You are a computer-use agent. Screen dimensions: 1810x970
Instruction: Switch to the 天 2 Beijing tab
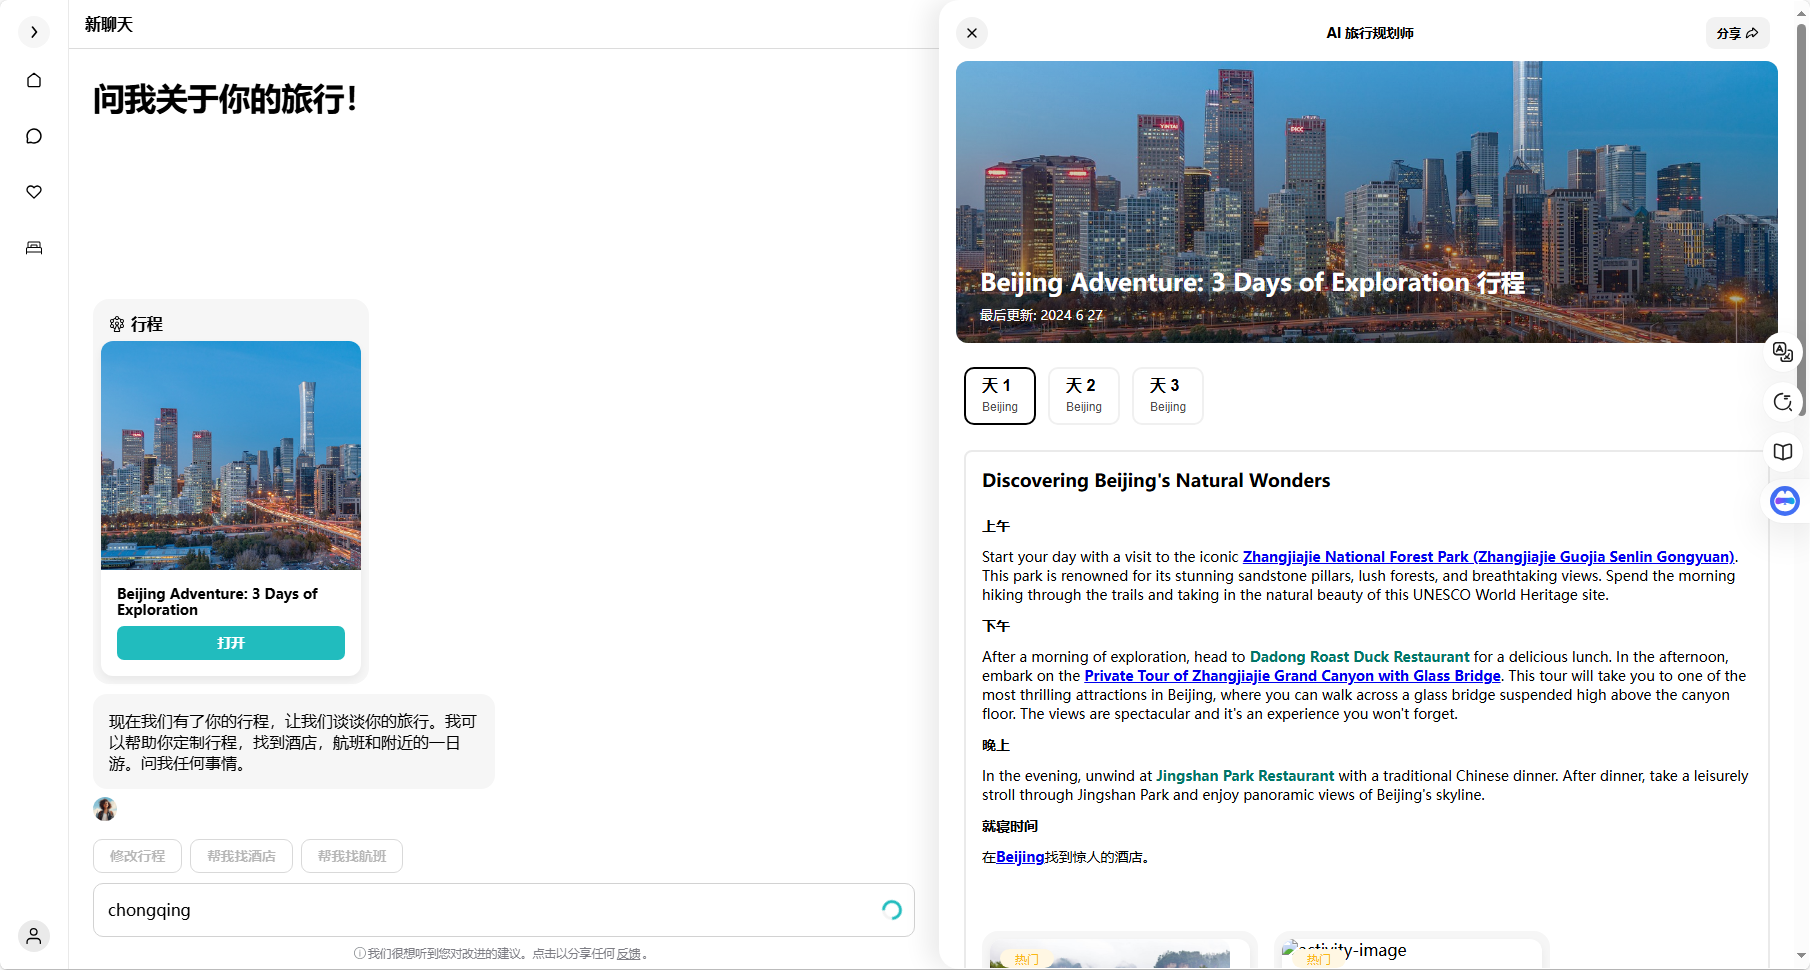(x=1083, y=396)
